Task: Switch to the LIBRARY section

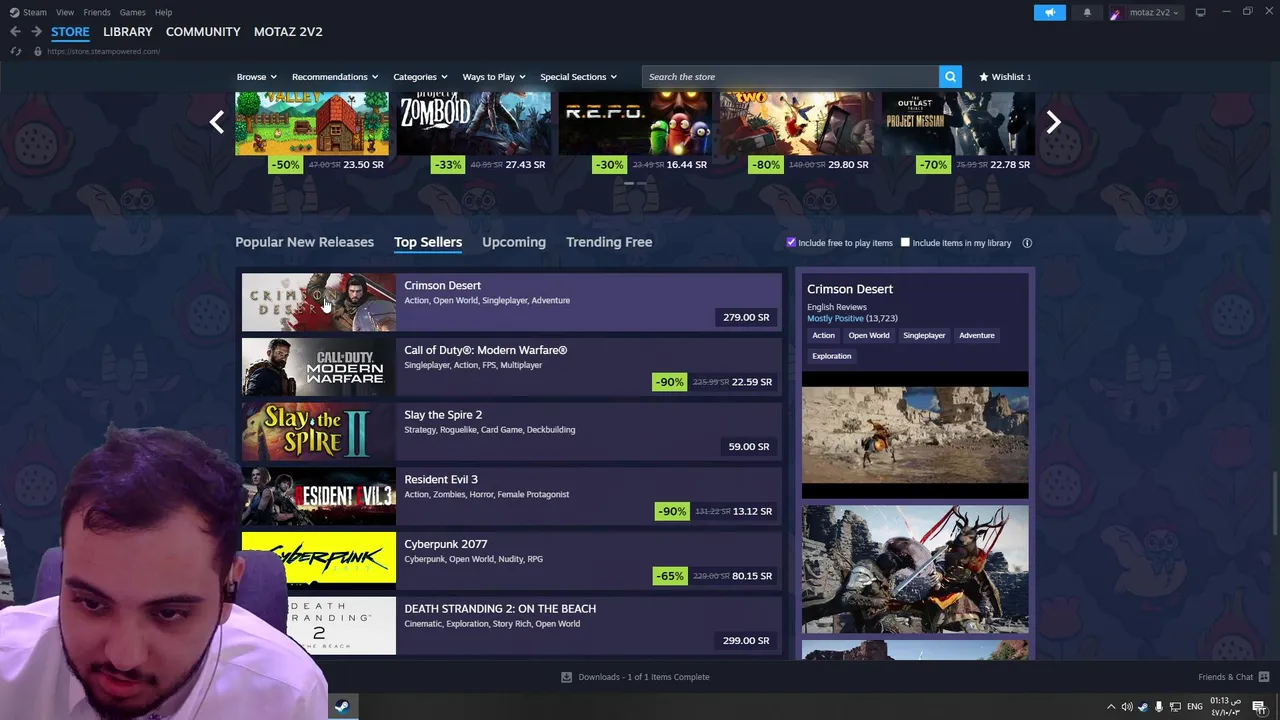Action: [128, 32]
